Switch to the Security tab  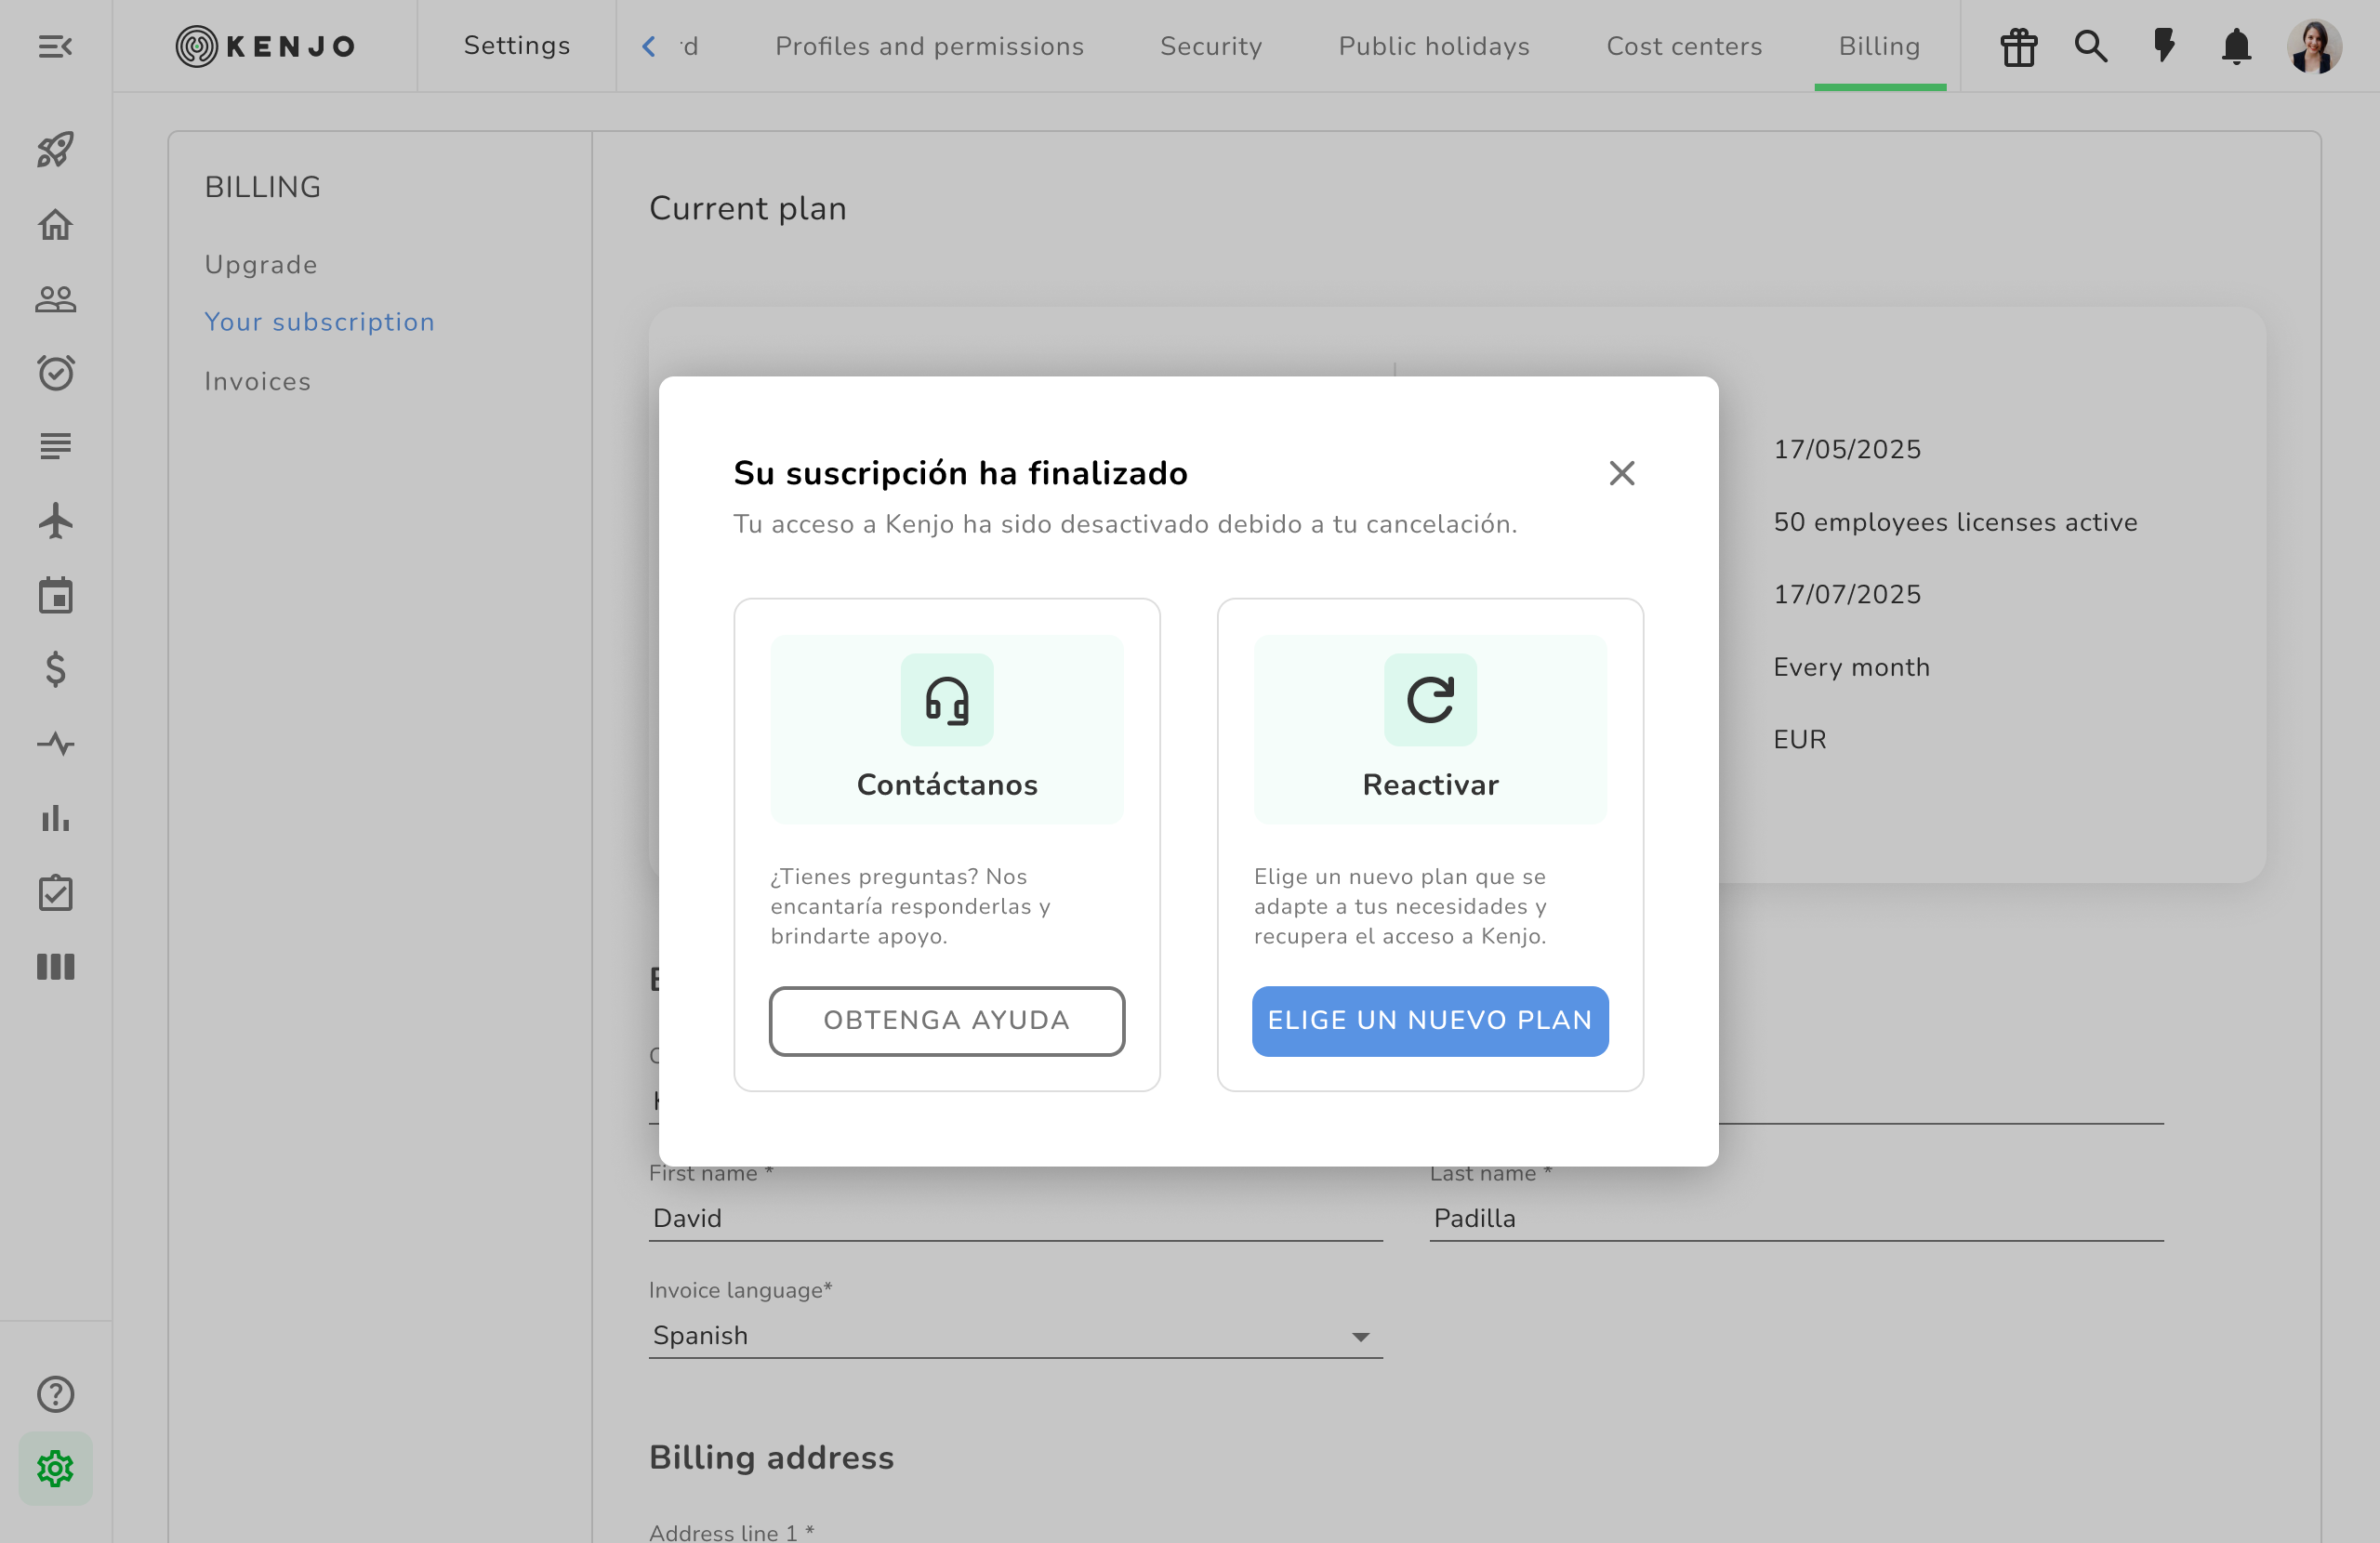(1210, 46)
